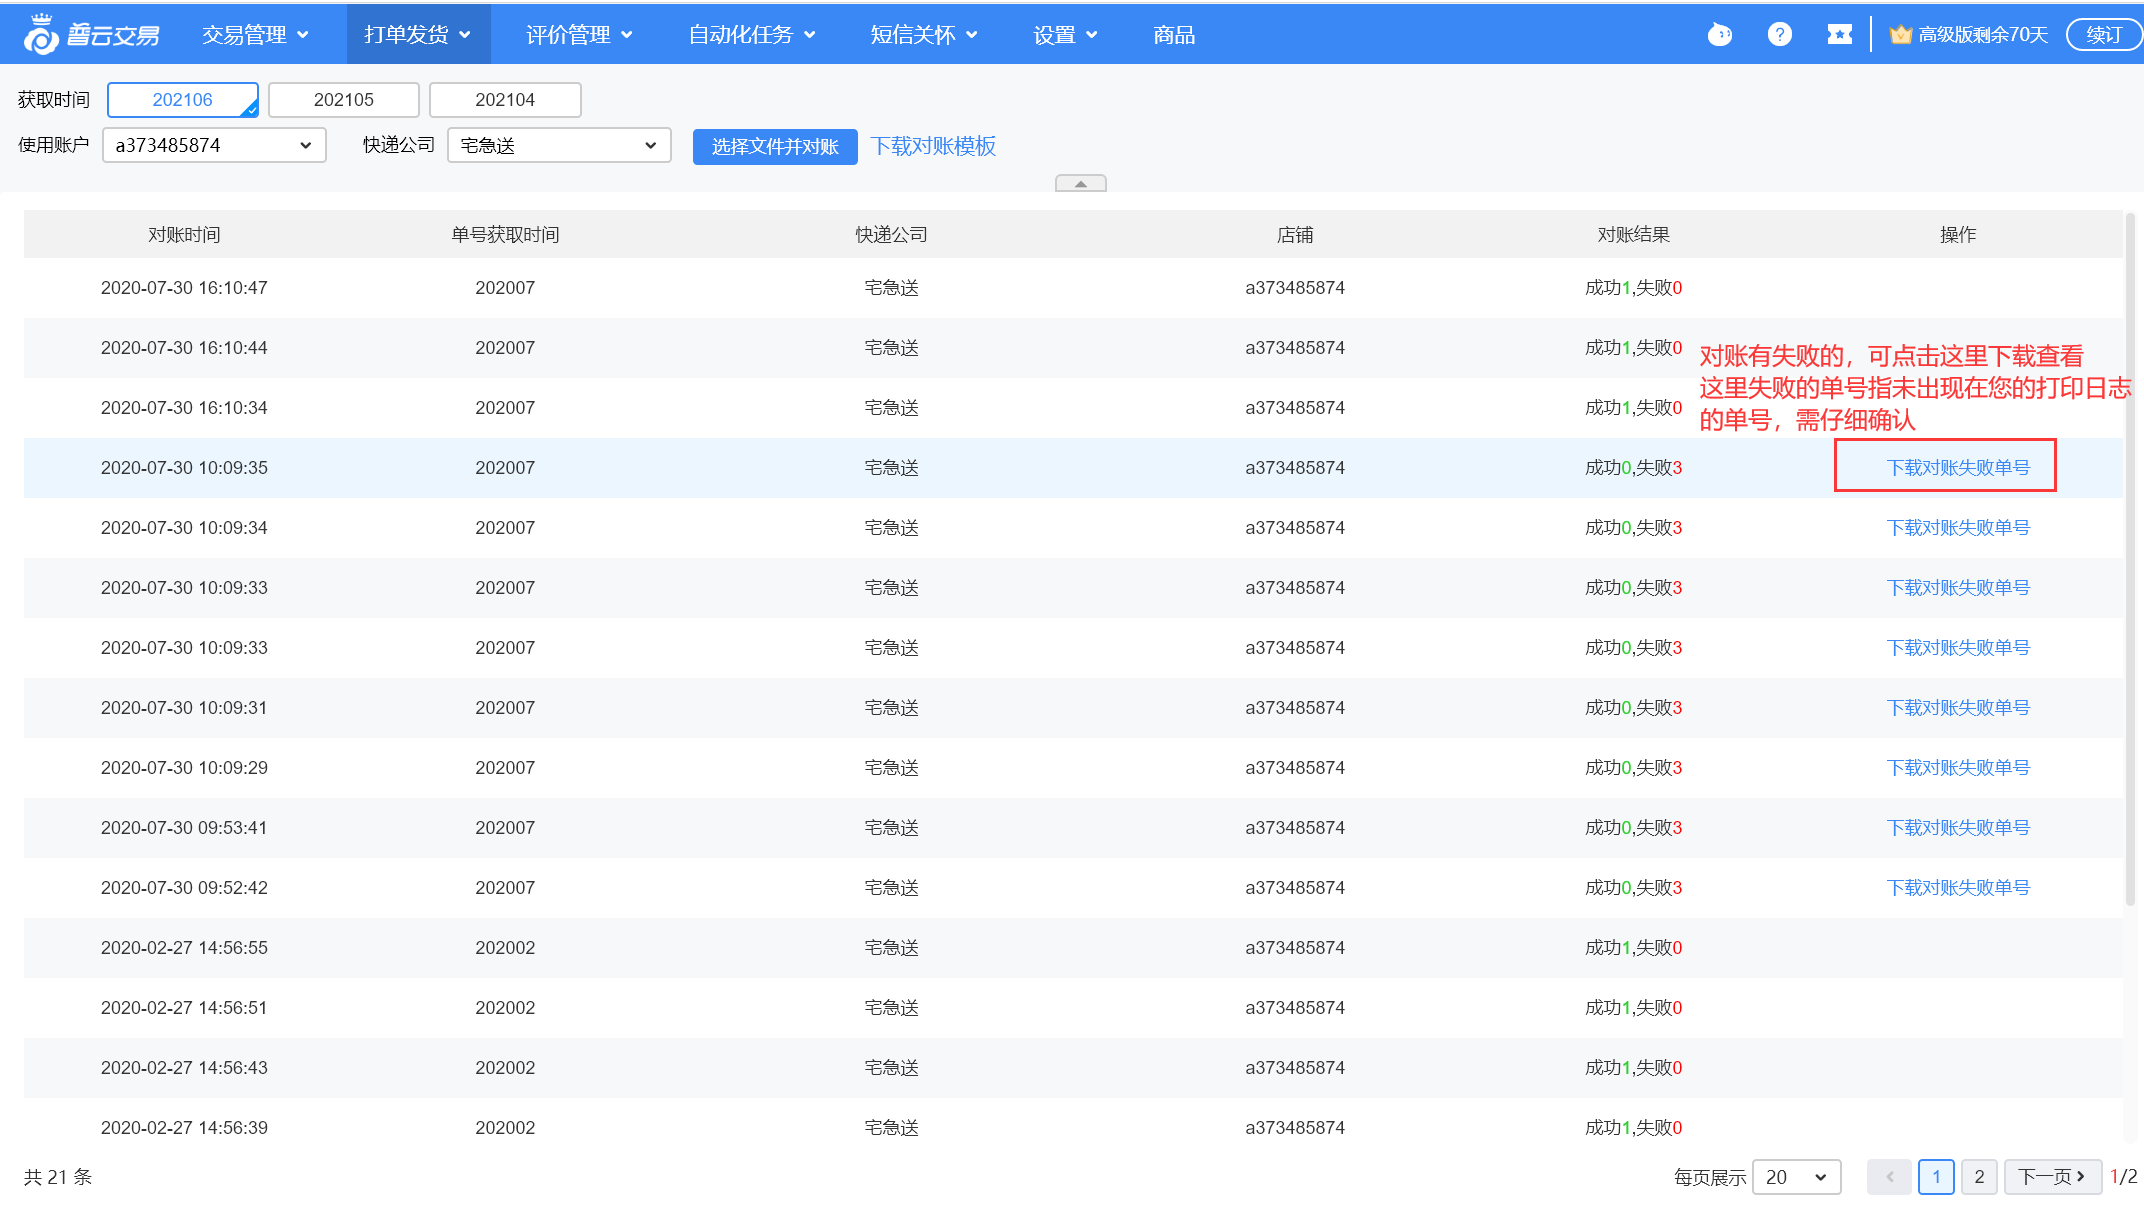Collapse the filter panel with up arrow
2144x1224 pixels.
tap(1080, 184)
